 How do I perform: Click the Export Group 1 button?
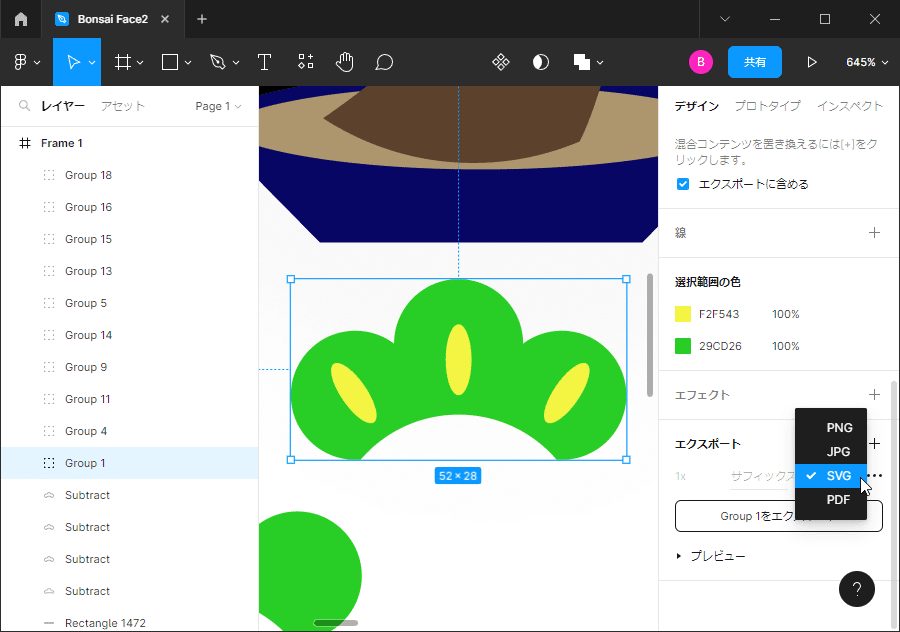pyautogui.click(x=778, y=516)
